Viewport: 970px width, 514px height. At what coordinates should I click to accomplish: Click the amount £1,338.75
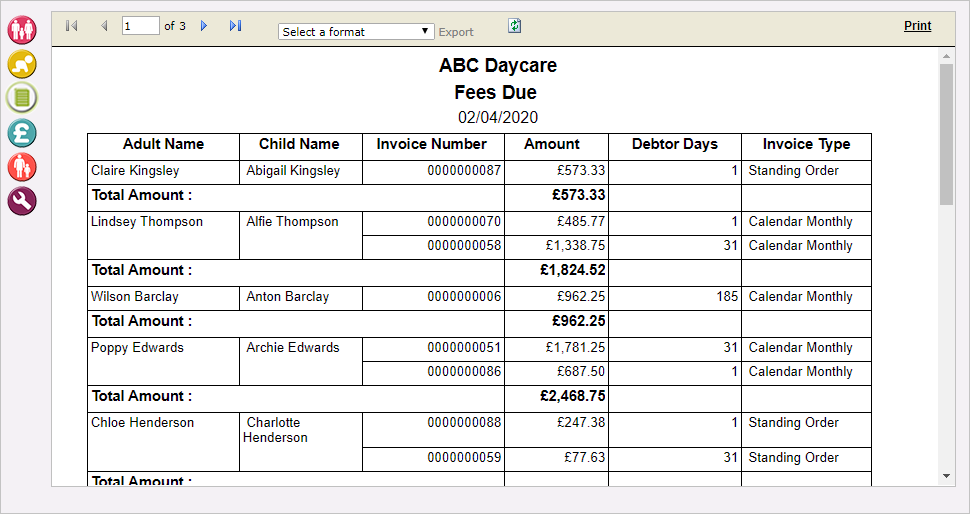pos(575,246)
